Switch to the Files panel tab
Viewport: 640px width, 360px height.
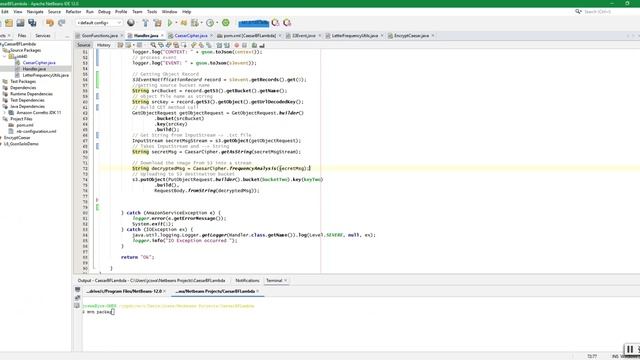(x=22, y=36)
